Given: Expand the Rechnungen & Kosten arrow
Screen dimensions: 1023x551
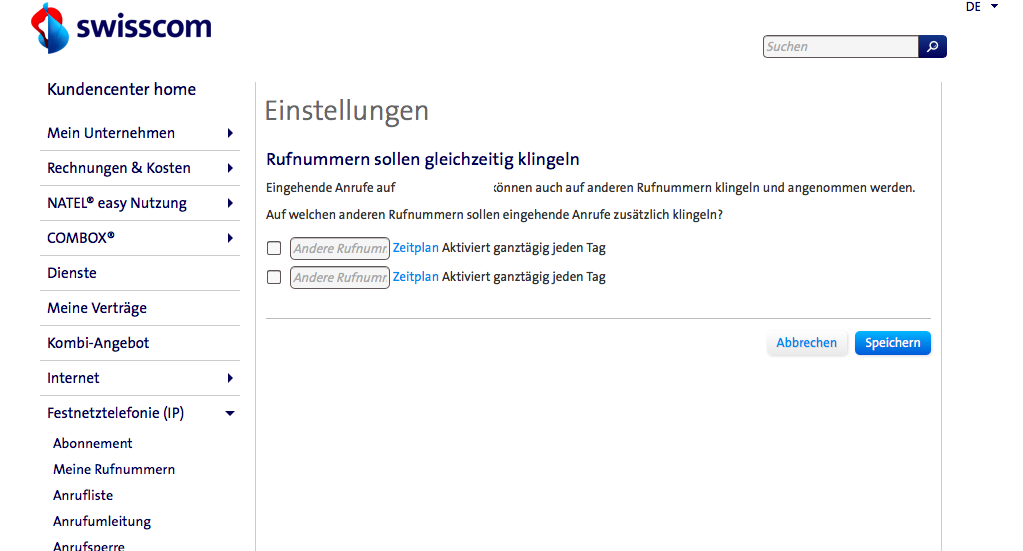Looking at the screenshot, I should tap(230, 168).
